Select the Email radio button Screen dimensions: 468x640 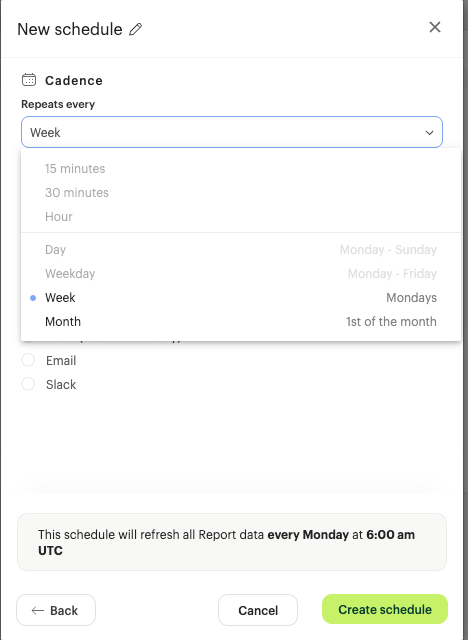click(x=28, y=360)
